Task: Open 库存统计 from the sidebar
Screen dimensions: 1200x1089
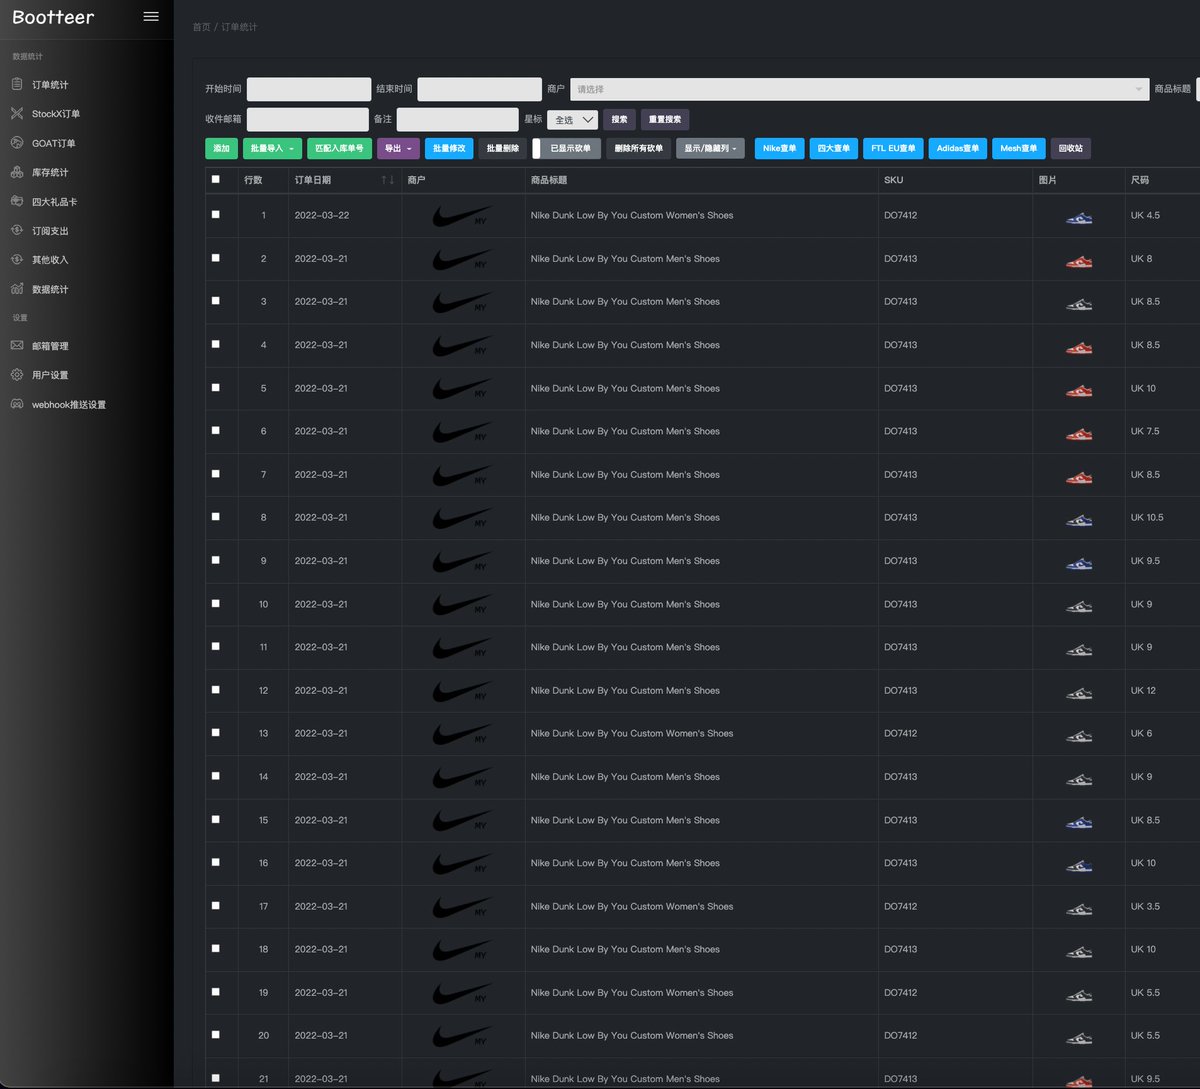Action: [x=50, y=172]
